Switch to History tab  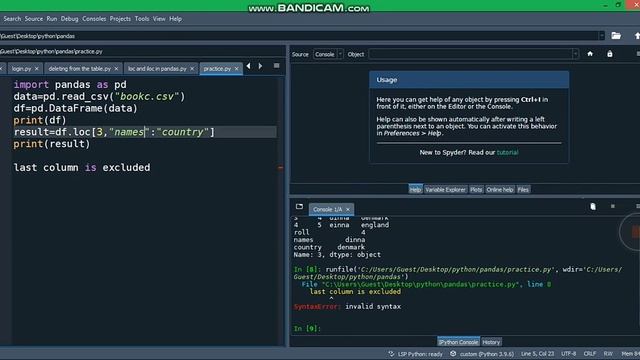coord(491,342)
